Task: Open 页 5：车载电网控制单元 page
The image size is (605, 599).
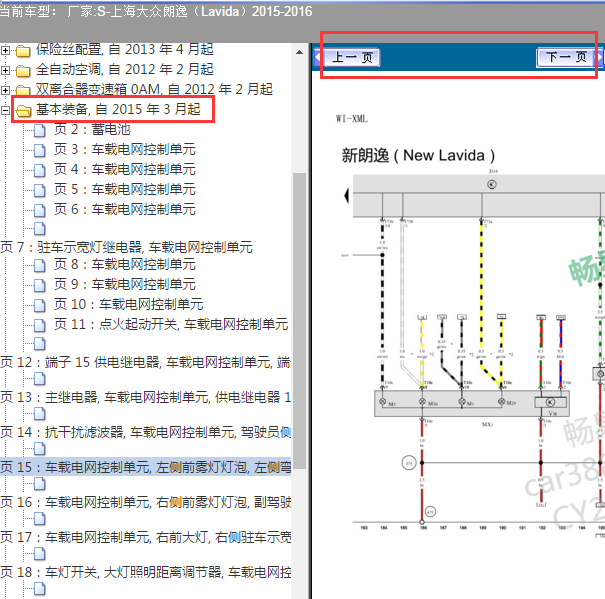Action: click(x=125, y=190)
